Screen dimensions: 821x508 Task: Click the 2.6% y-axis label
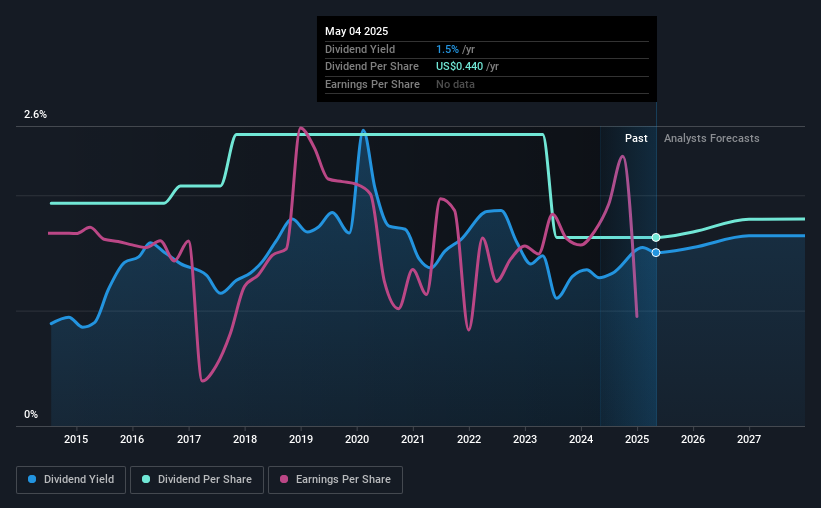click(x=35, y=114)
